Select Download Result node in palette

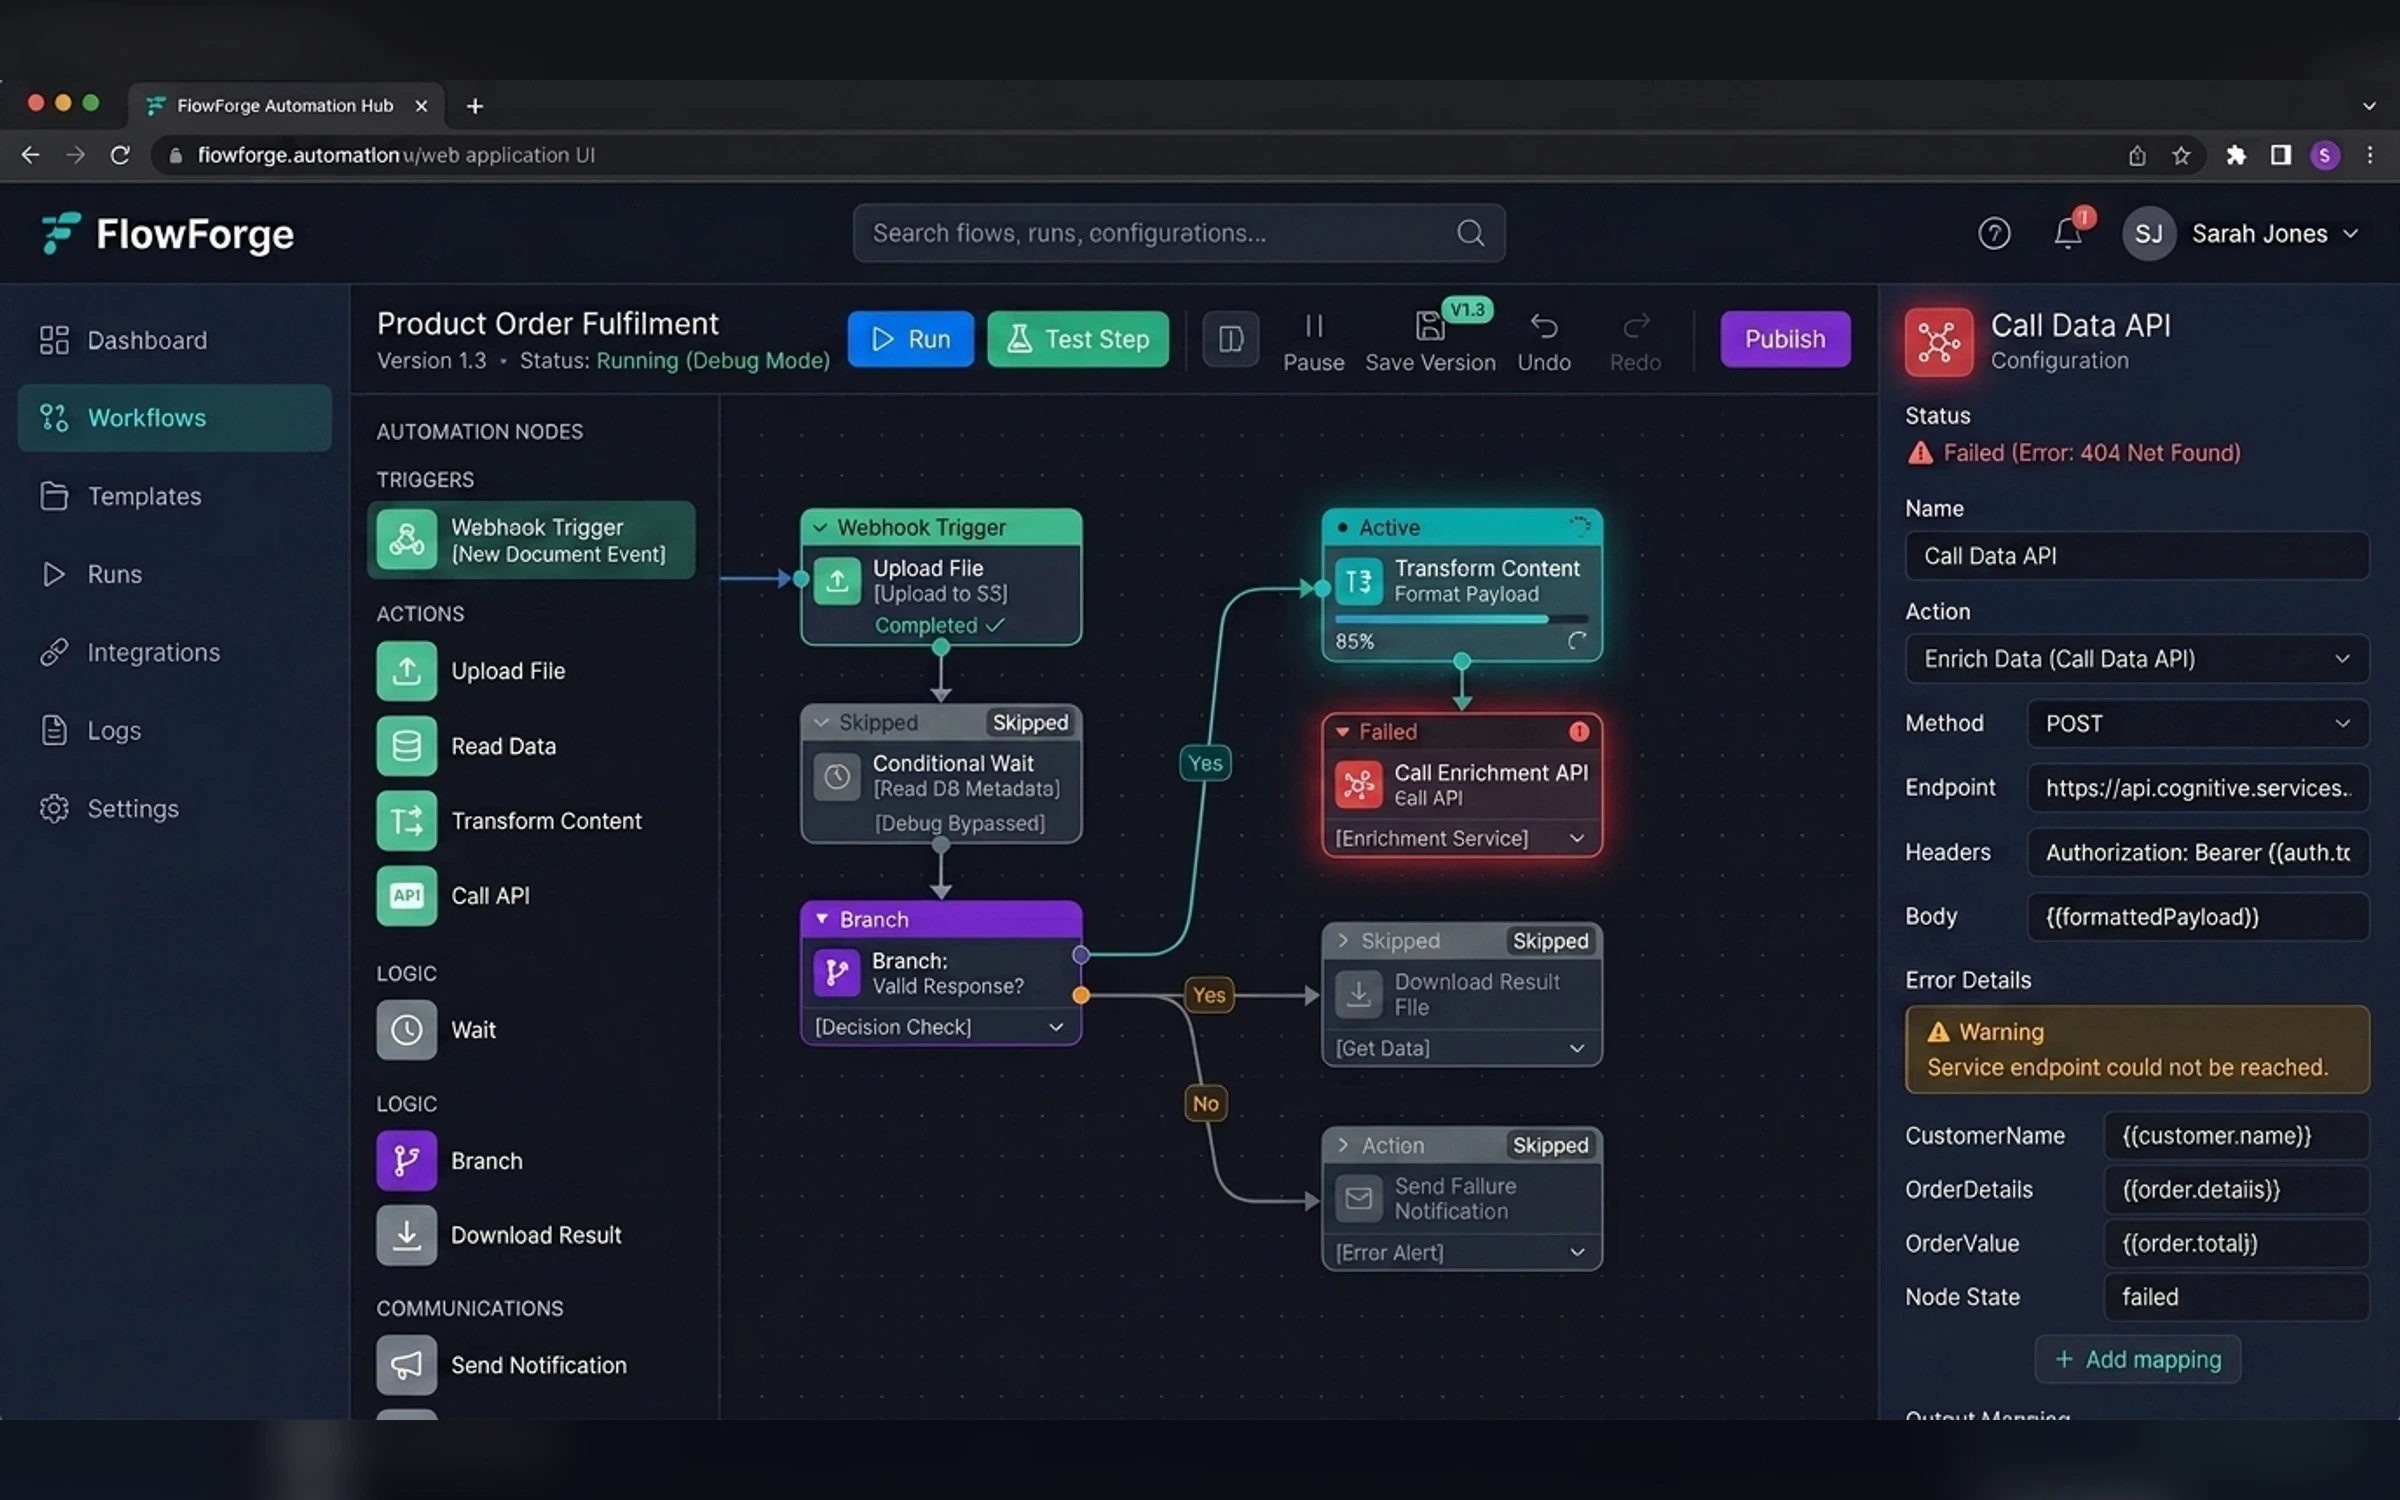pos(530,1236)
